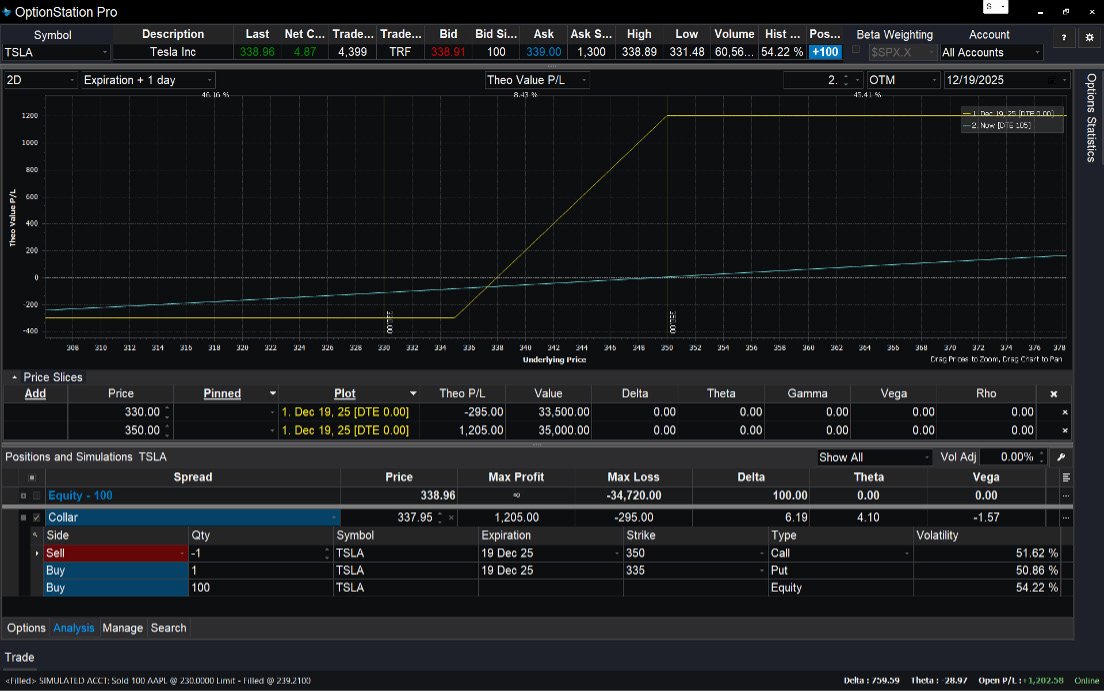Open the wrench settings for Positions panel
Screen dimensions: 1104x692
[x=1061, y=457]
